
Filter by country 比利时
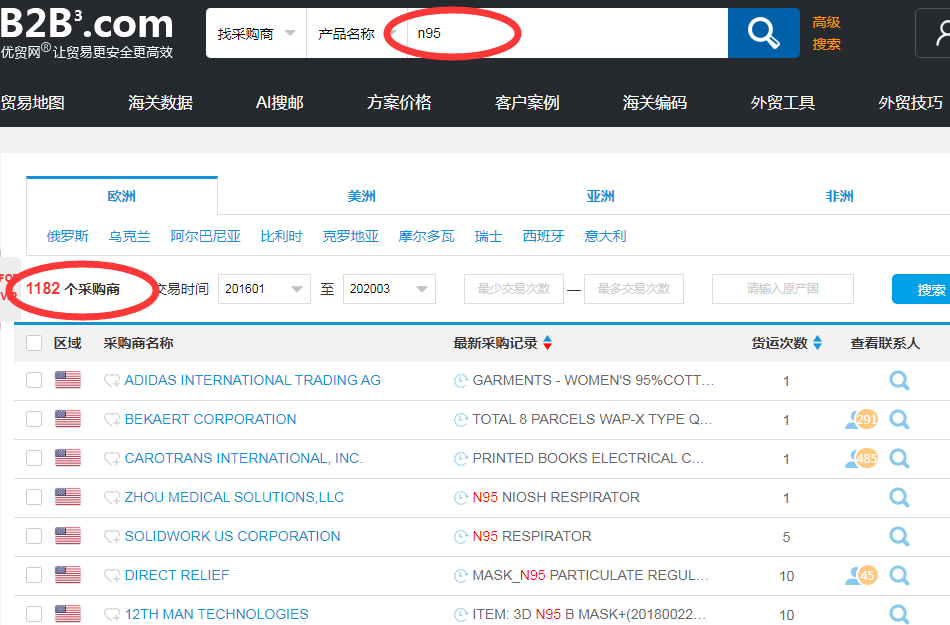coord(281,236)
